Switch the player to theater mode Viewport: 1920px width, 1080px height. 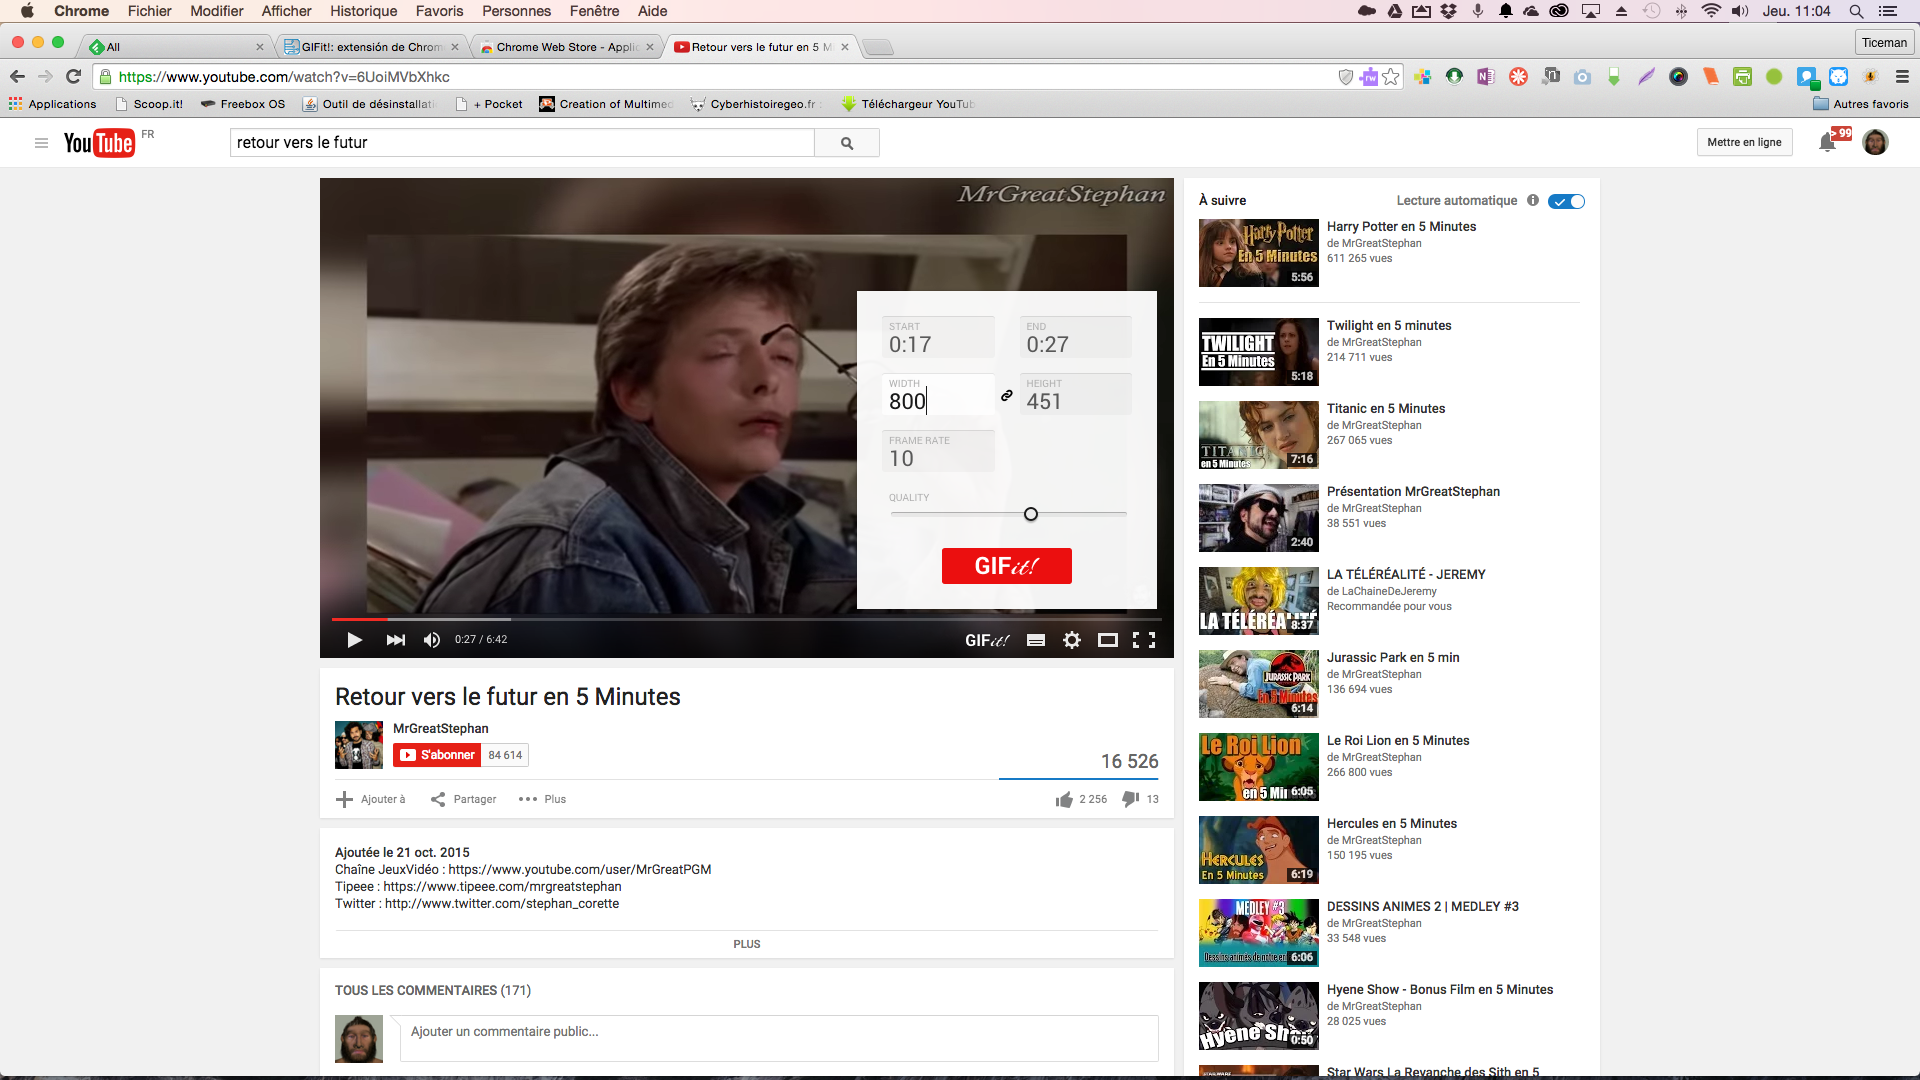pyautogui.click(x=1107, y=640)
